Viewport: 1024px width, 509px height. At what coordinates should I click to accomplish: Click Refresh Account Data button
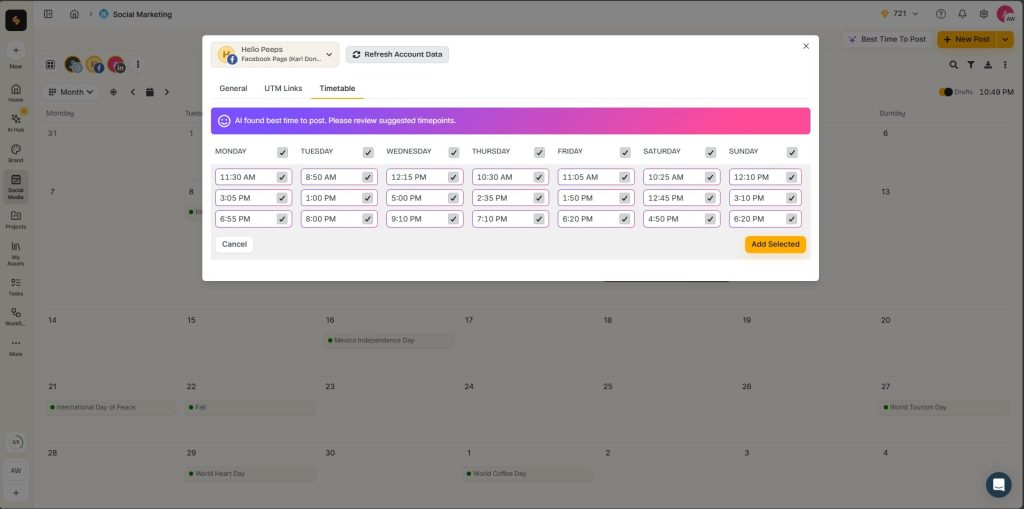click(397, 54)
